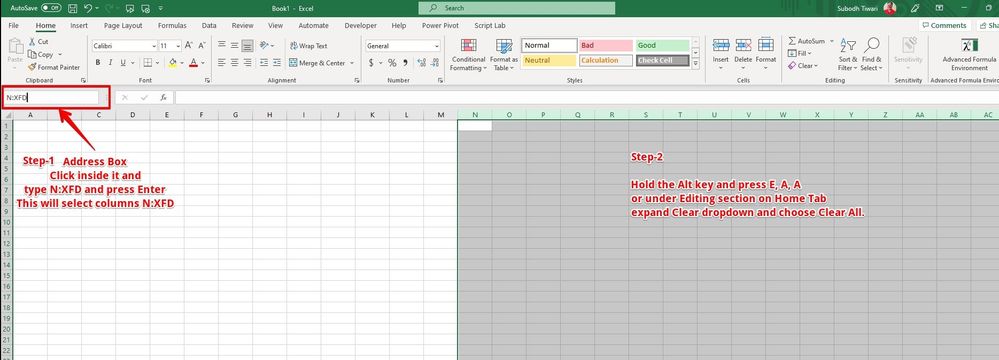Click Merge & Center button
Image resolution: width=999 pixels, height=360 pixels.
(x=317, y=63)
